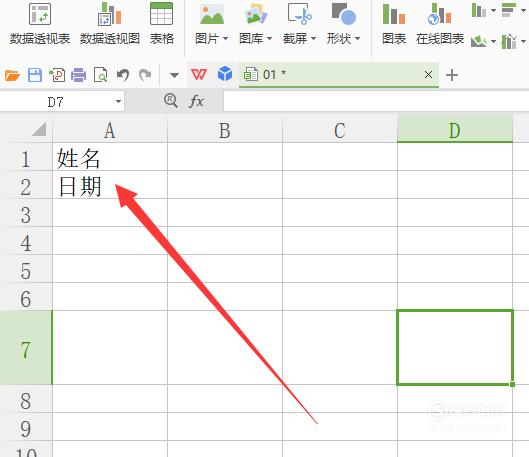Select cell A1 containing 姓名
This screenshot has width=529, height=457.
tap(110, 157)
